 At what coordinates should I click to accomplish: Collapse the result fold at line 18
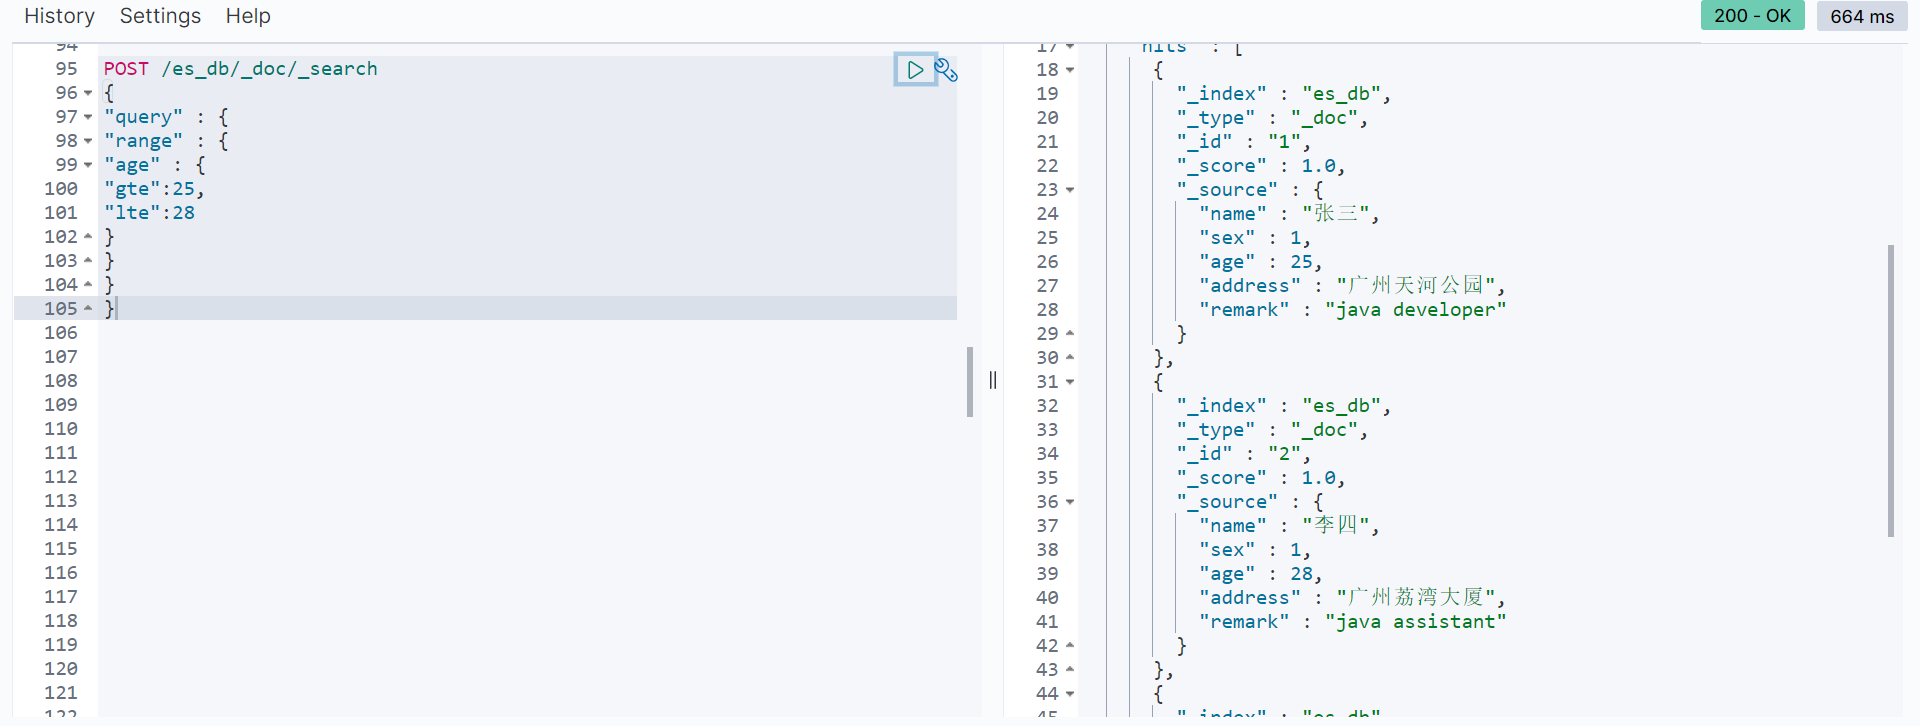[x=1070, y=70]
